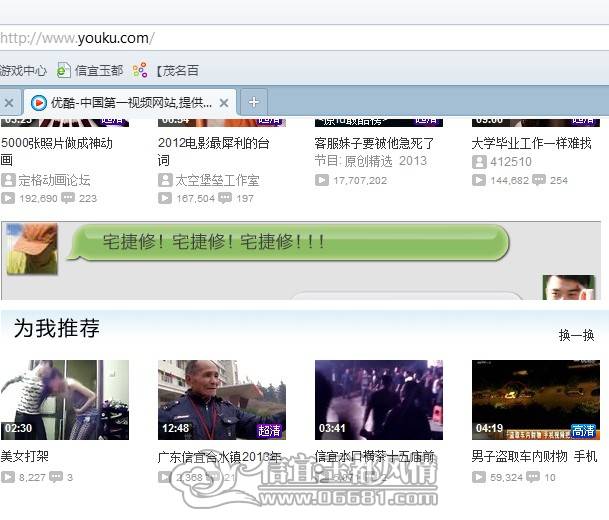Viewport: 609px width, 520px height.
Task: Play the 12:48 超清 video thumbnail
Action: tap(222, 400)
